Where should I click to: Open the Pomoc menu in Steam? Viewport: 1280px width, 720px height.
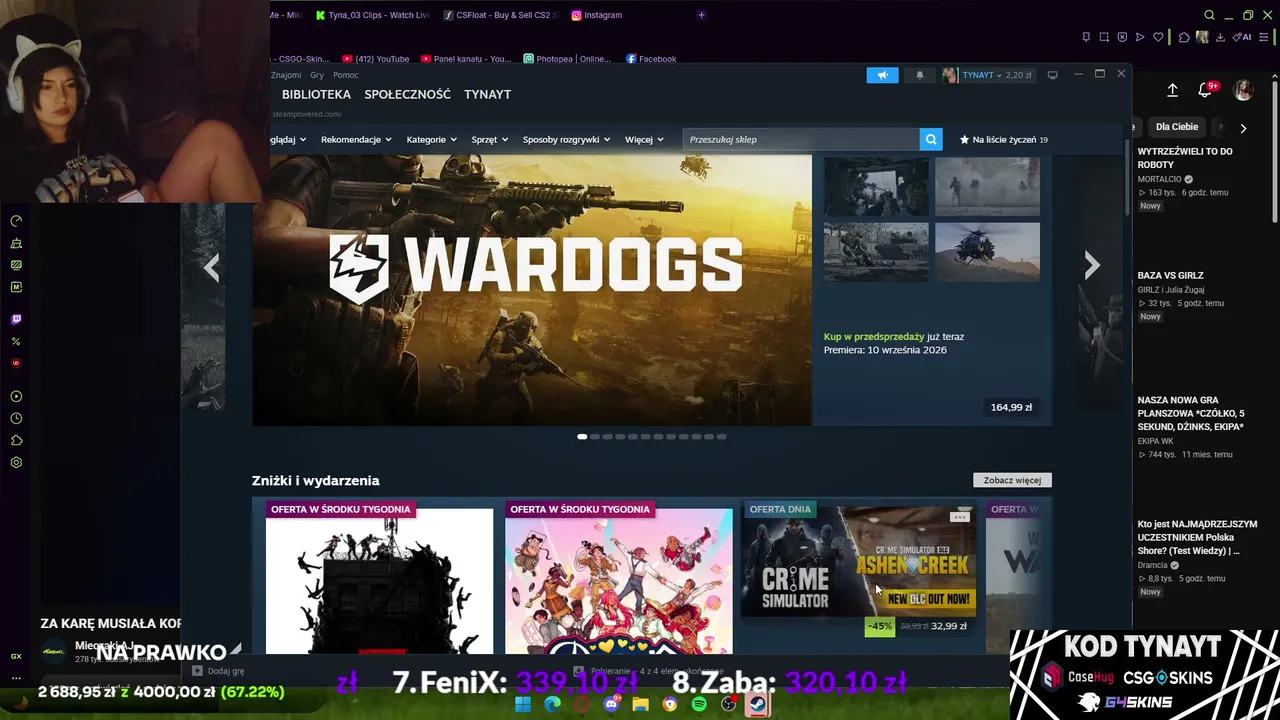point(346,75)
